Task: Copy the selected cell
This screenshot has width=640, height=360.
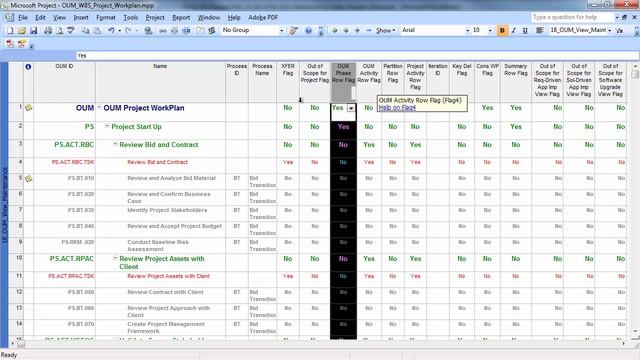Action: coord(85,31)
